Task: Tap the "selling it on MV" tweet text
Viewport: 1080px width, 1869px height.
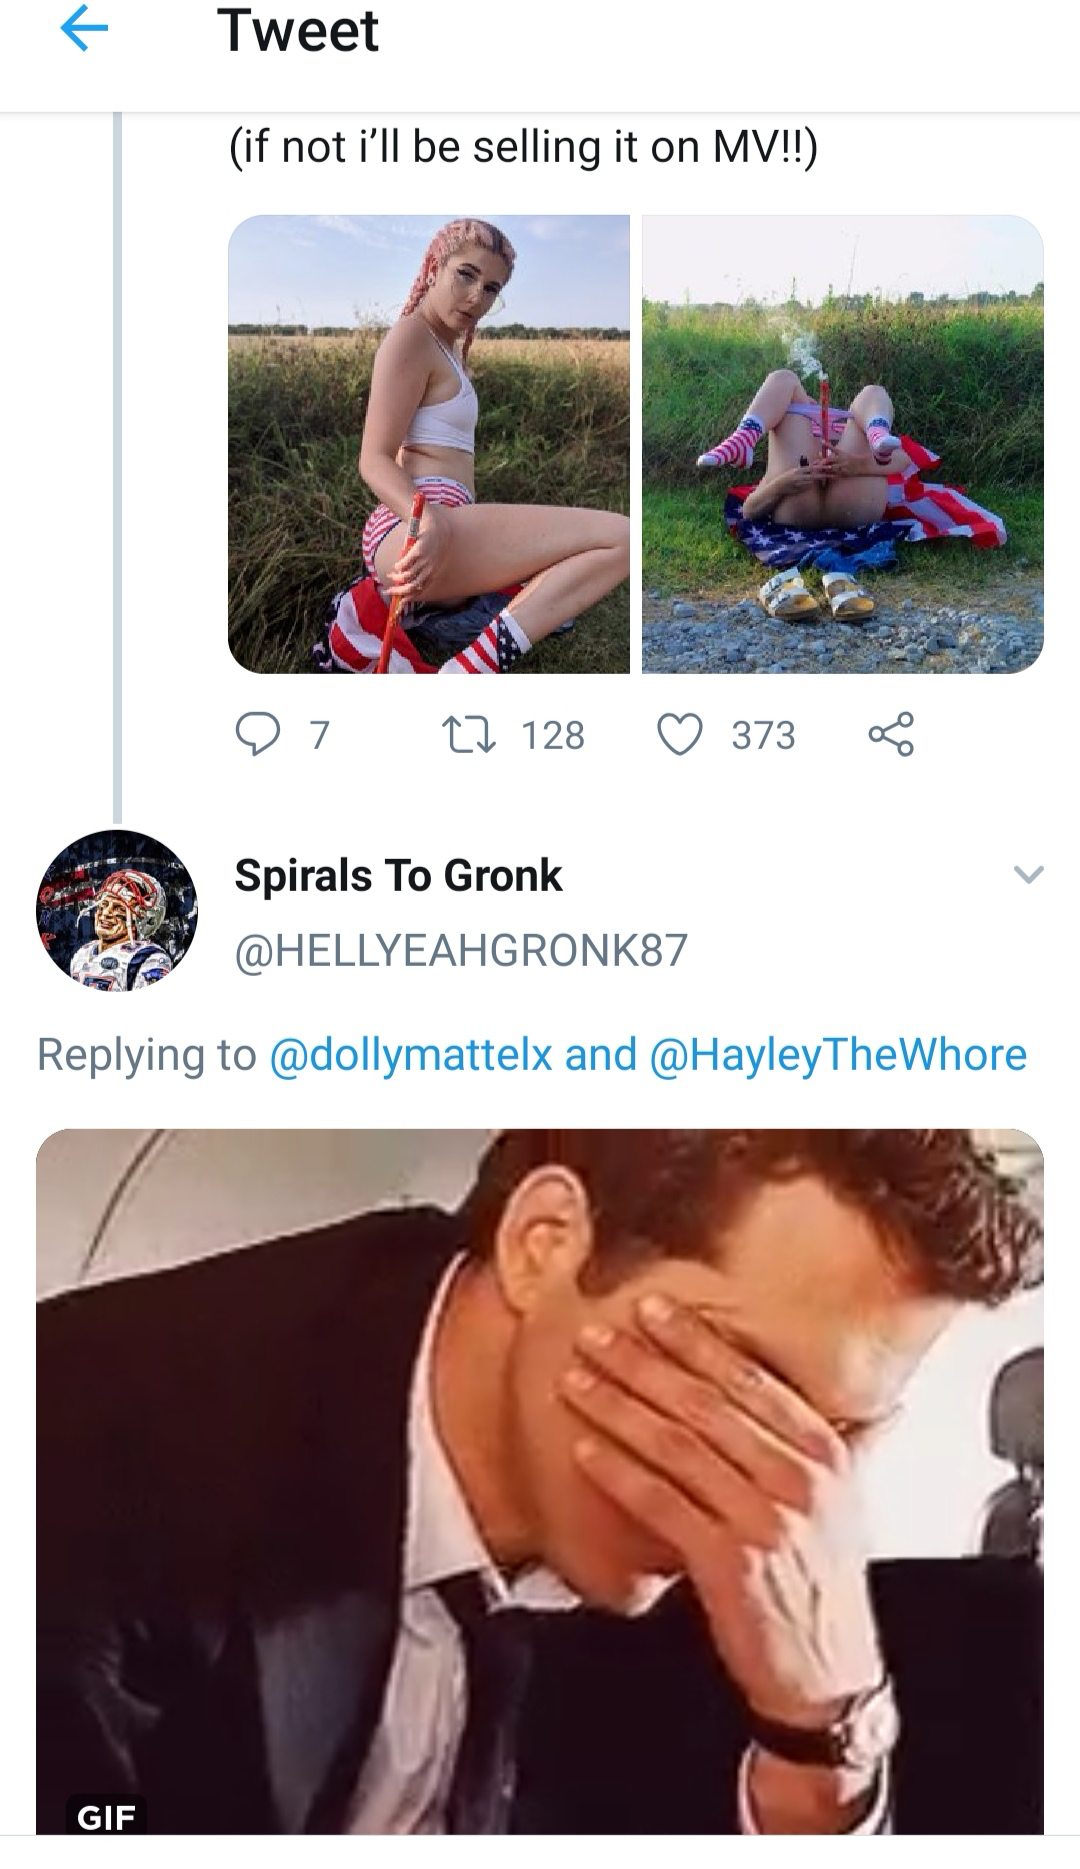Action: click(x=523, y=148)
